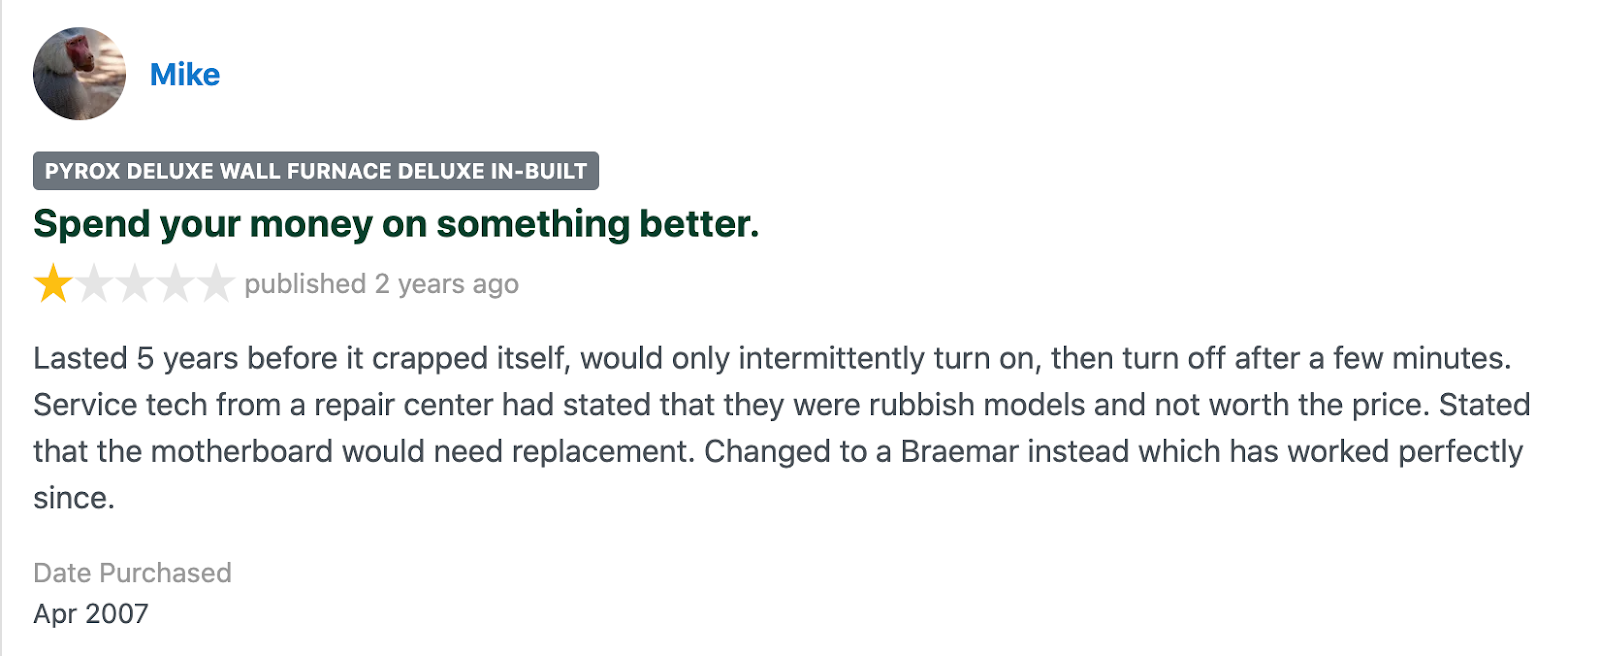Click the final word 'since.' of the review

[x=74, y=498]
